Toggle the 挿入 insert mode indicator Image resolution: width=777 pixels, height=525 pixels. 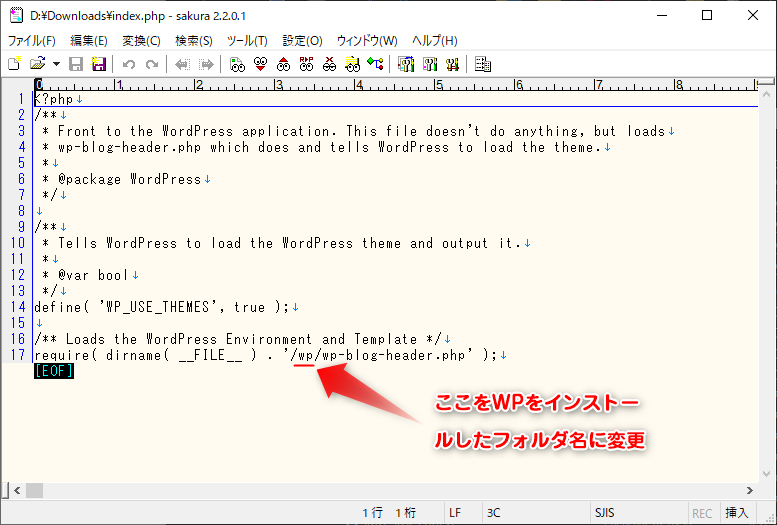[736, 513]
